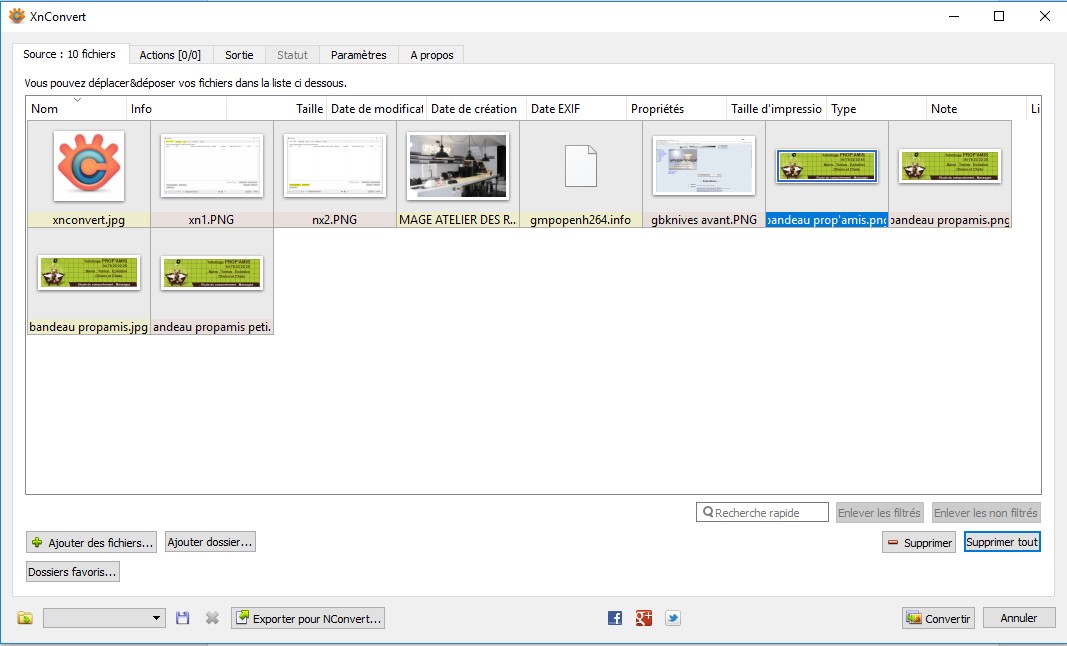Click the Supprimer tout button

(1002, 542)
